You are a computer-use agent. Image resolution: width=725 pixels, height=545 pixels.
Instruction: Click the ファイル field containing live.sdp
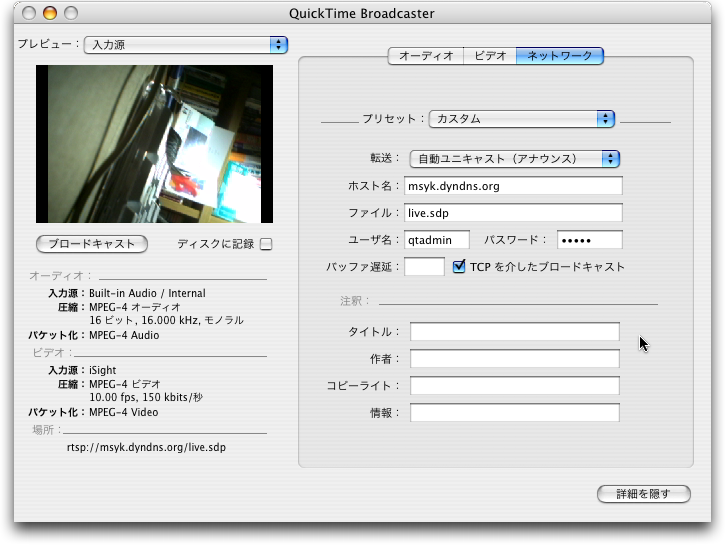coord(513,213)
